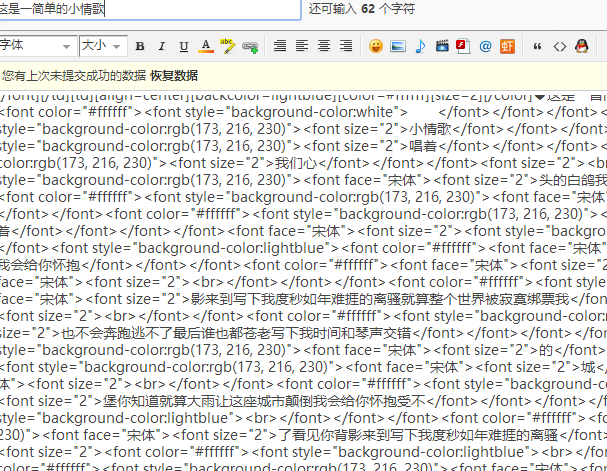The width and height of the screenshot is (607, 471).
Task: Insert a Flash attachment with the red document icon
Action: tap(463, 46)
